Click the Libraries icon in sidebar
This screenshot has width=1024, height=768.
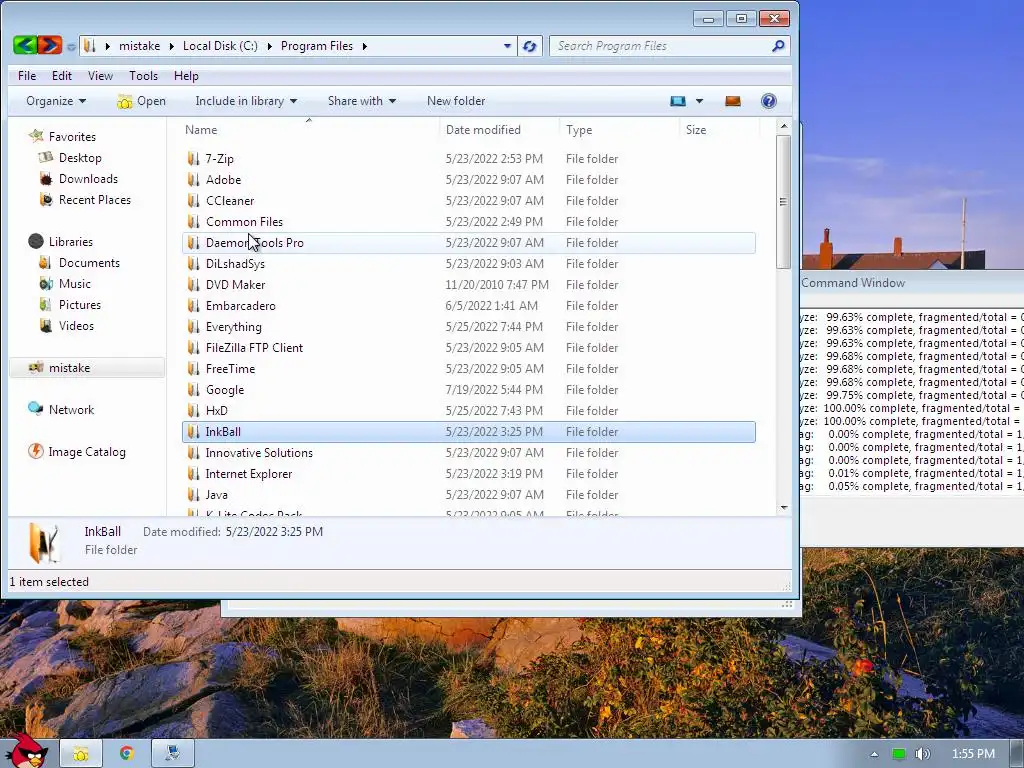pyautogui.click(x=36, y=241)
